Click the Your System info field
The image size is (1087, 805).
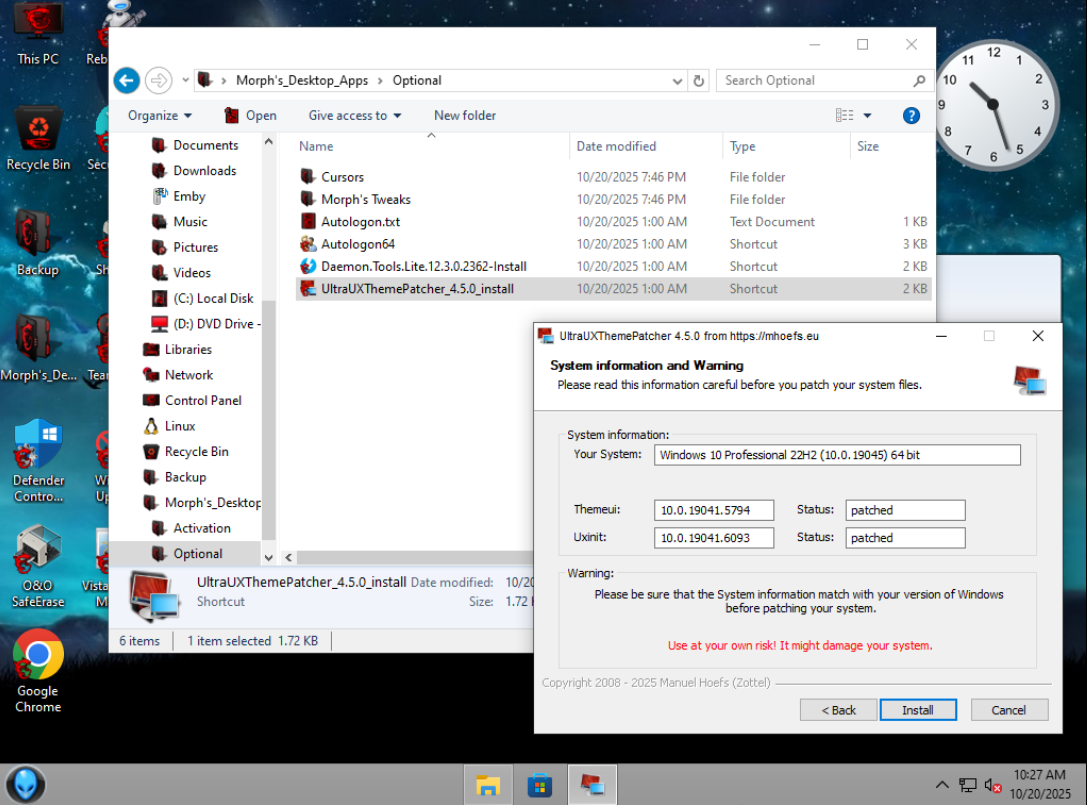click(x=837, y=455)
